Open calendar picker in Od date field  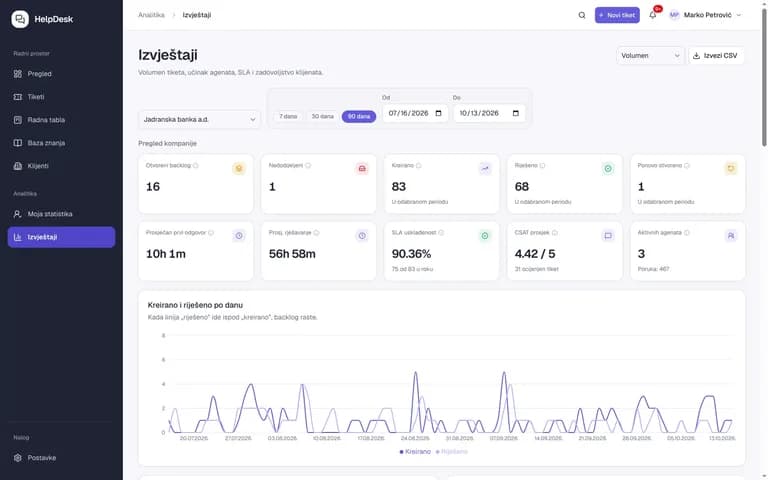tap(438, 113)
